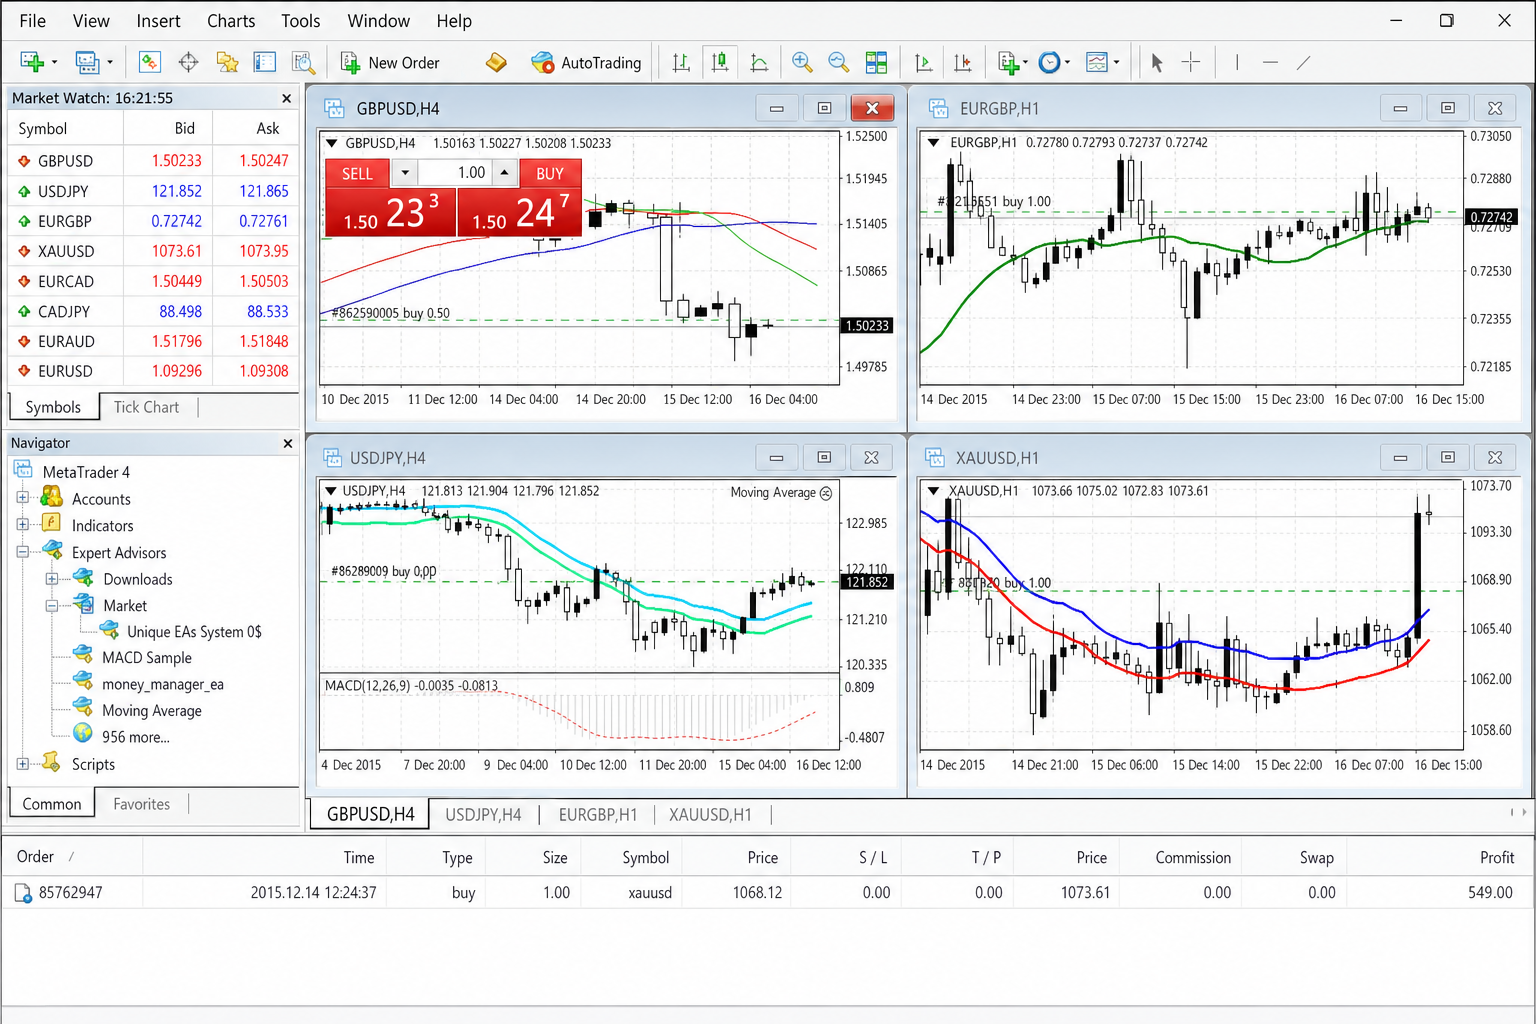1536x1024 pixels.
Task: Toggle Candlesticks chart mode
Action: click(719, 63)
